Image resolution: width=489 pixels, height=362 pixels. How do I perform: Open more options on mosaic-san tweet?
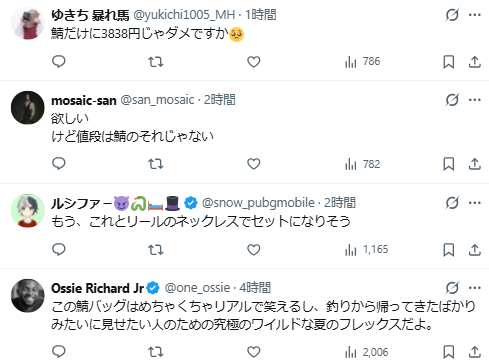tap(475, 100)
